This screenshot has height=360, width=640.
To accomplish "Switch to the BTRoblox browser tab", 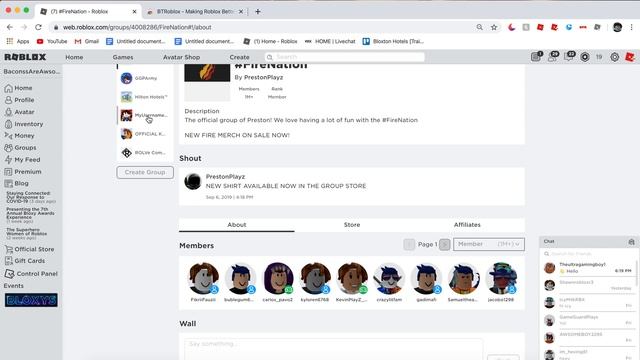I will point(195,11).
